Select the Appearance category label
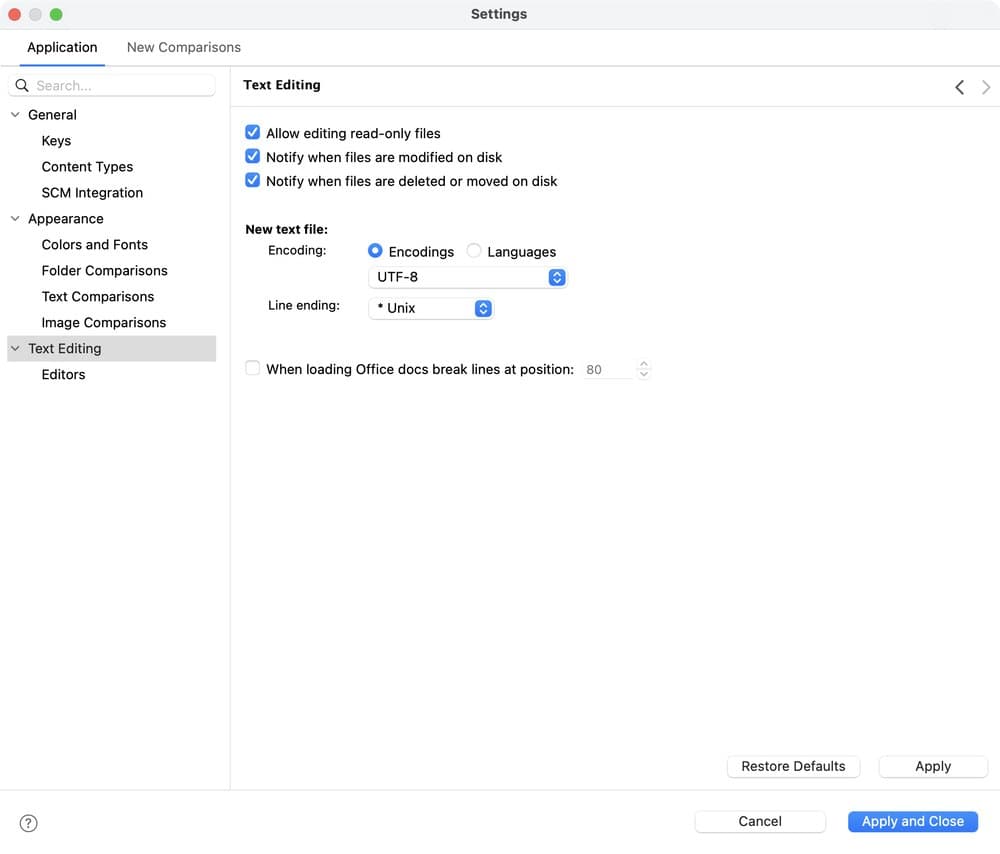Image resolution: width=1000 pixels, height=854 pixels. [66, 219]
